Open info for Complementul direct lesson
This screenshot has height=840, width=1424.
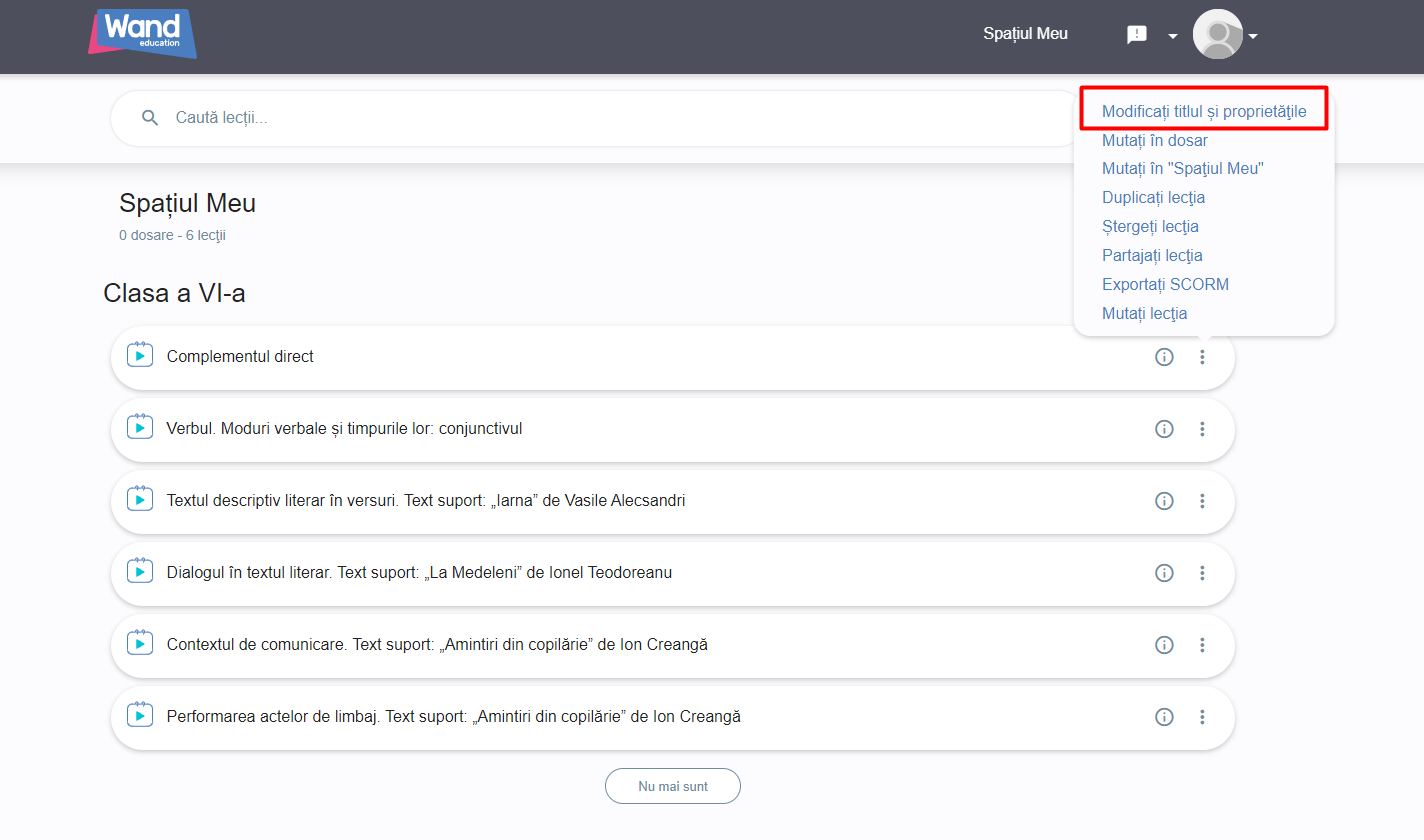(1164, 357)
